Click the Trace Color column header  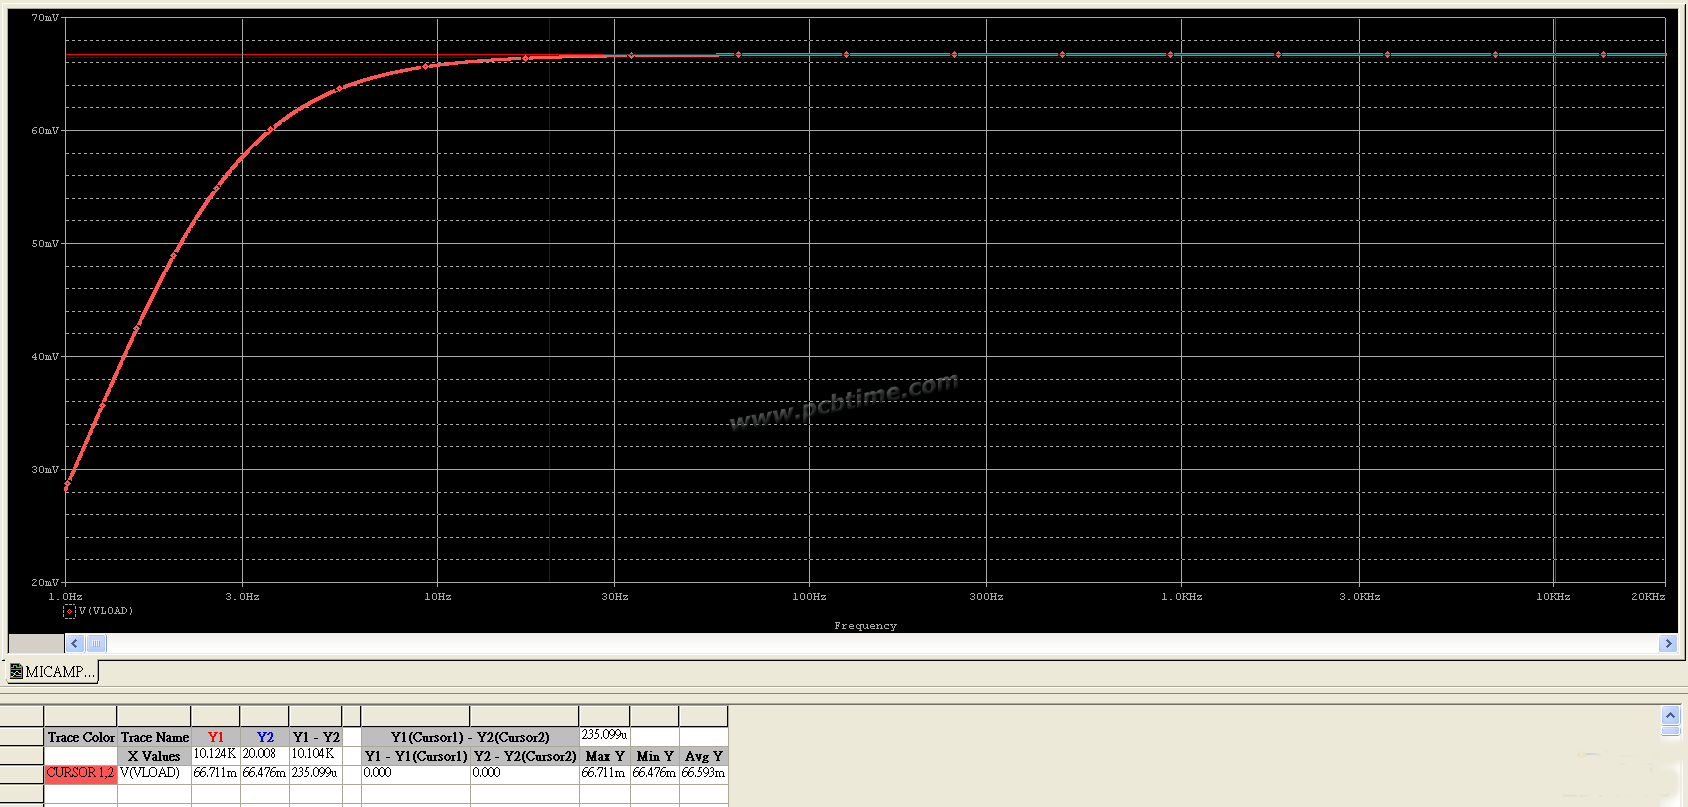coord(81,738)
